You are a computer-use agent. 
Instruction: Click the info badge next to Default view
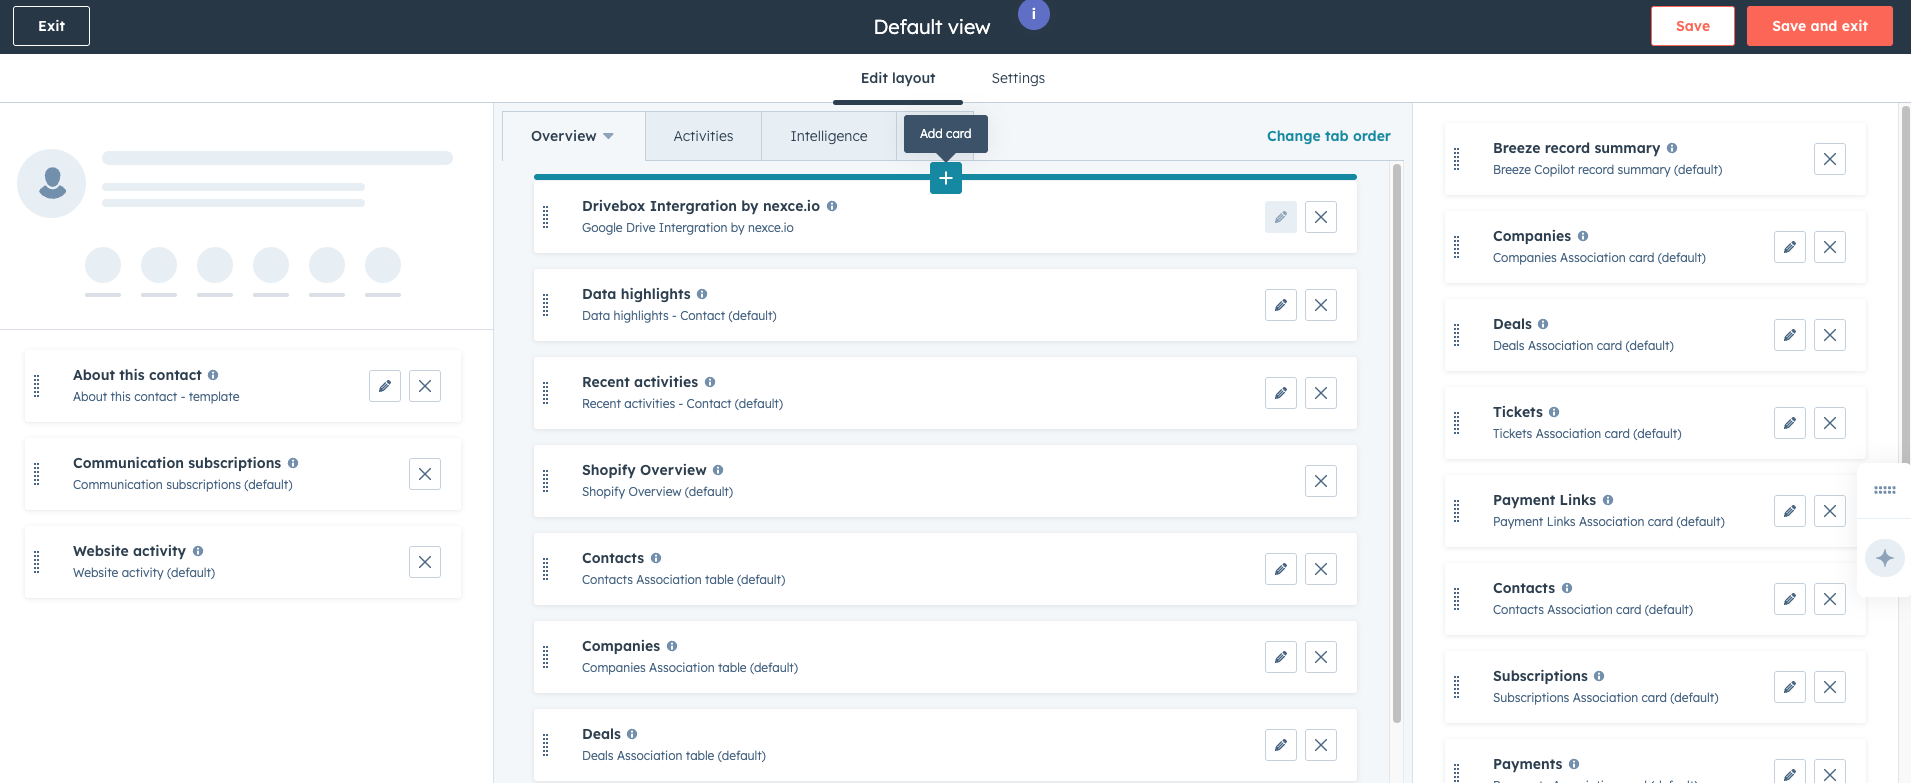[1034, 14]
